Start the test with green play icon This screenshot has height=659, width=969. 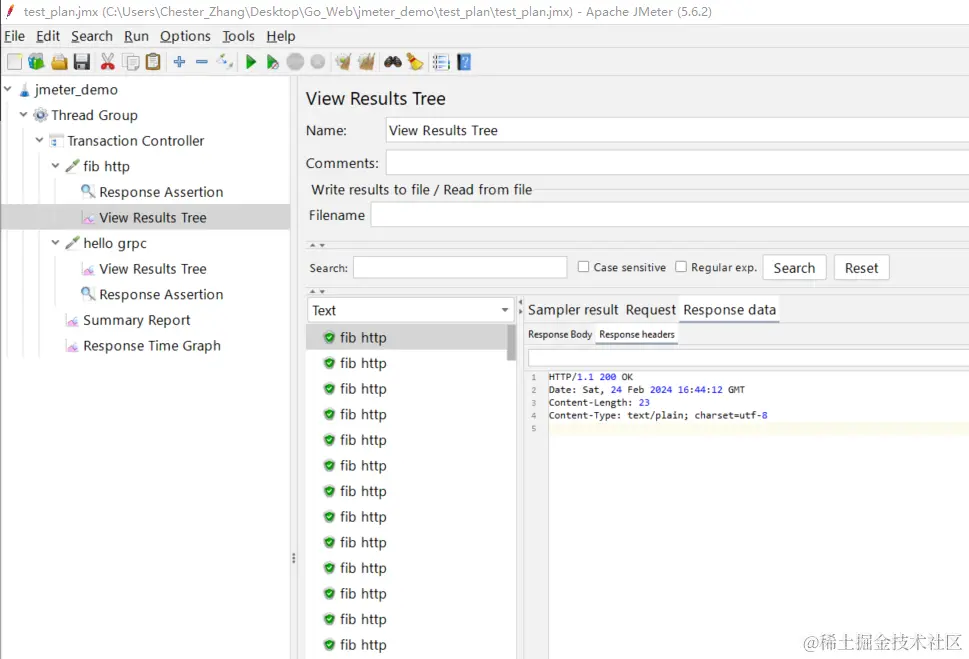(250, 62)
